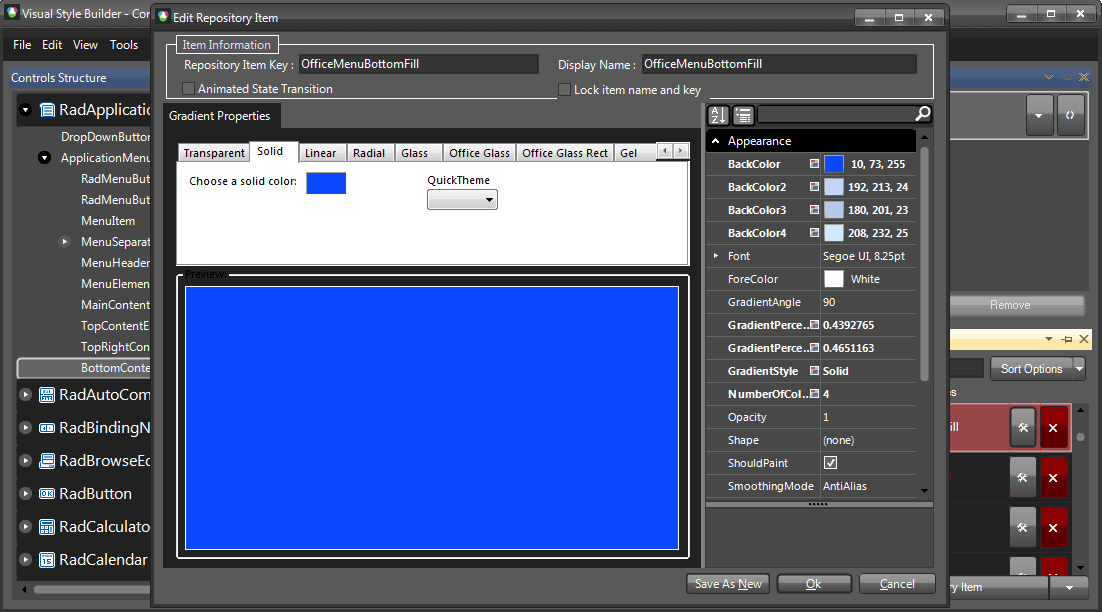Click the alphabetical sort icon in the property grid

click(x=718, y=115)
